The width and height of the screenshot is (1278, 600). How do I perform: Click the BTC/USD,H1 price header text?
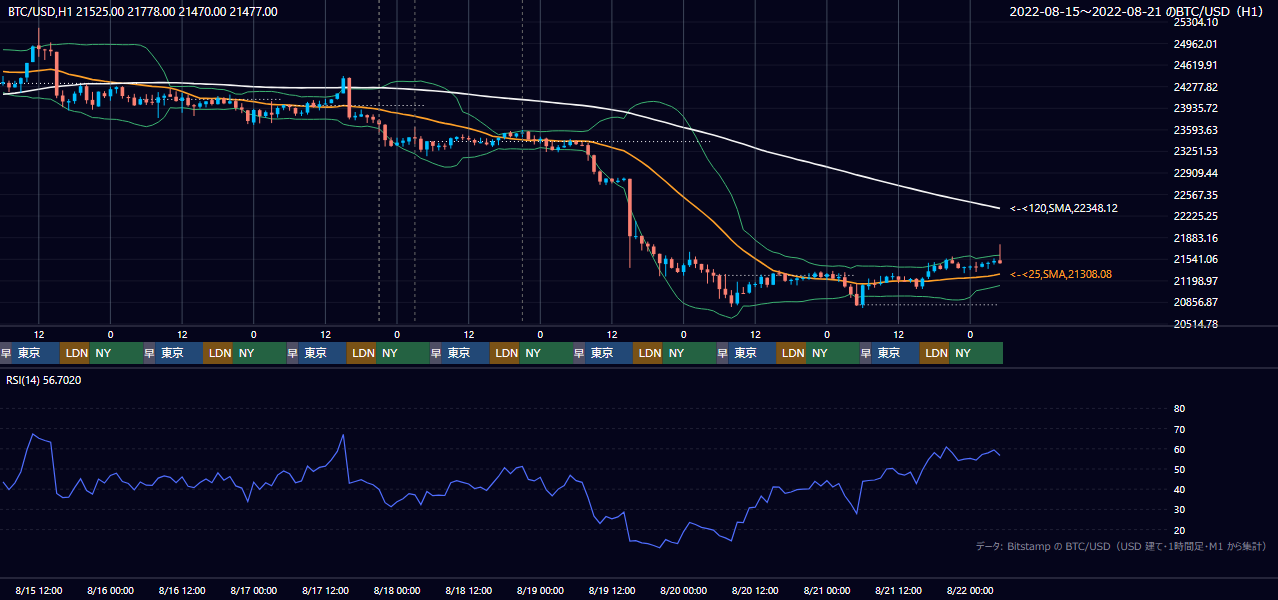[143, 11]
